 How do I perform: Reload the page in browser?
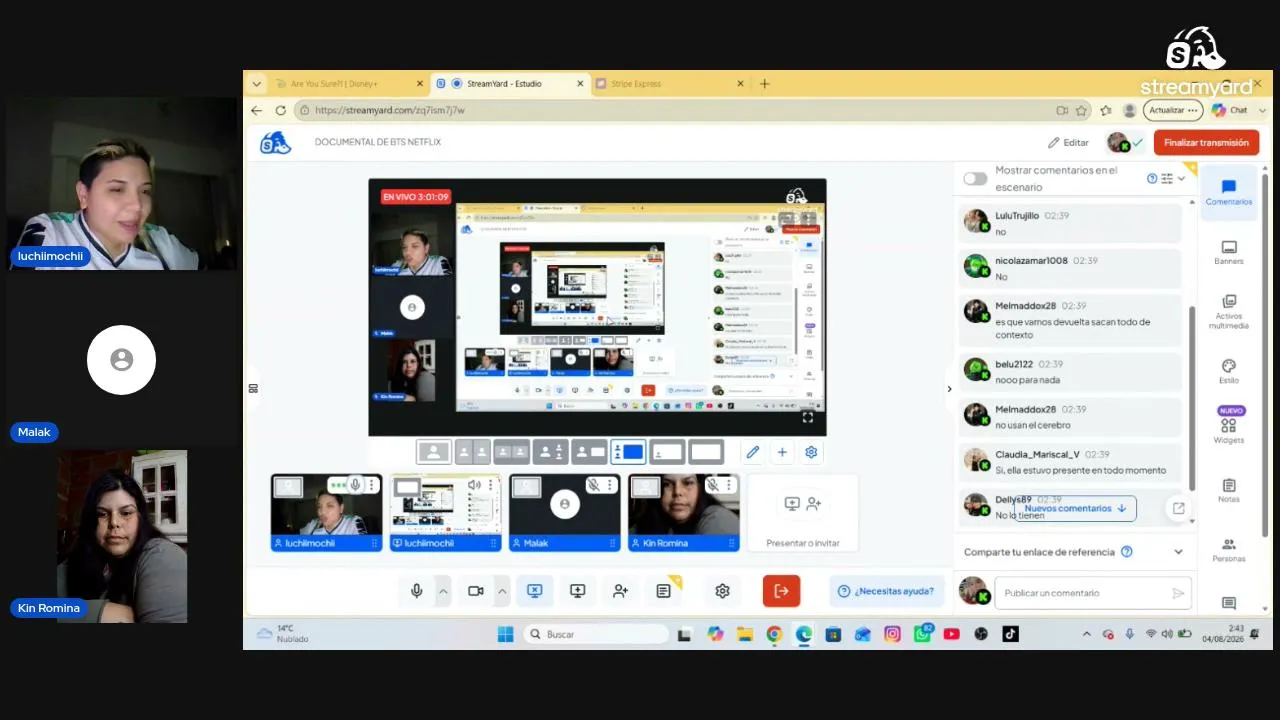pos(280,110)
